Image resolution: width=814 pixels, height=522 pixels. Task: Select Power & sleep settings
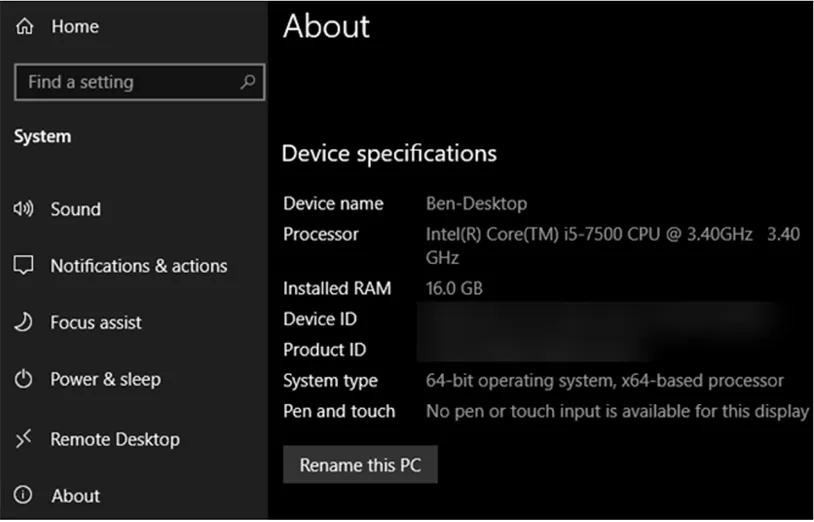pyautogui.click(x=105, y=379)
